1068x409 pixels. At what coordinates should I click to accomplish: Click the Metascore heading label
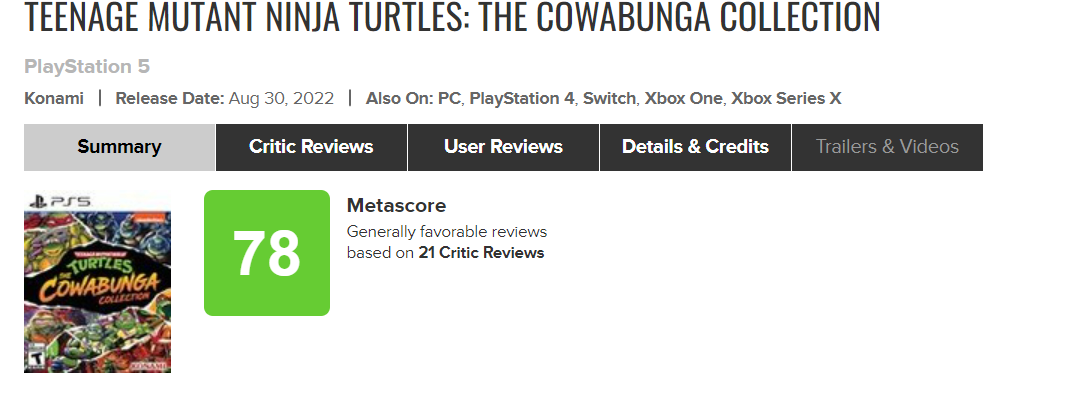point(396,205)
